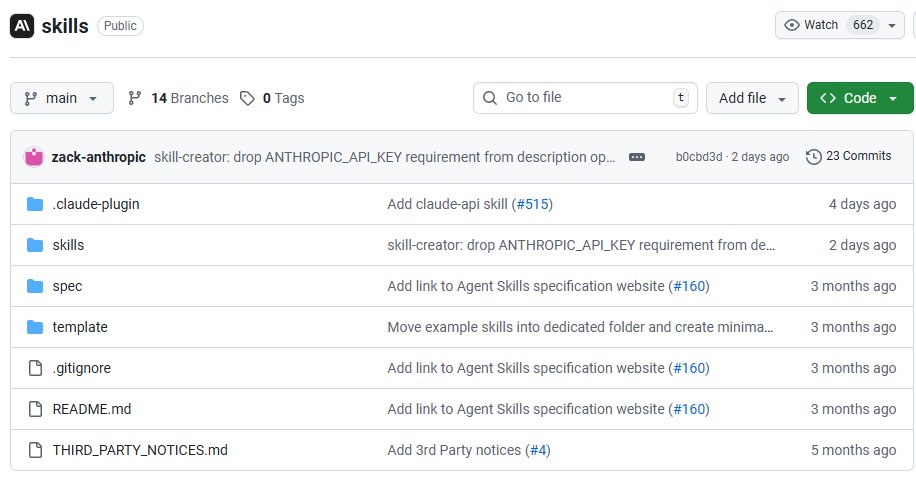
Task: Click the tag icon beside 0 Tags
Action: 248,98
